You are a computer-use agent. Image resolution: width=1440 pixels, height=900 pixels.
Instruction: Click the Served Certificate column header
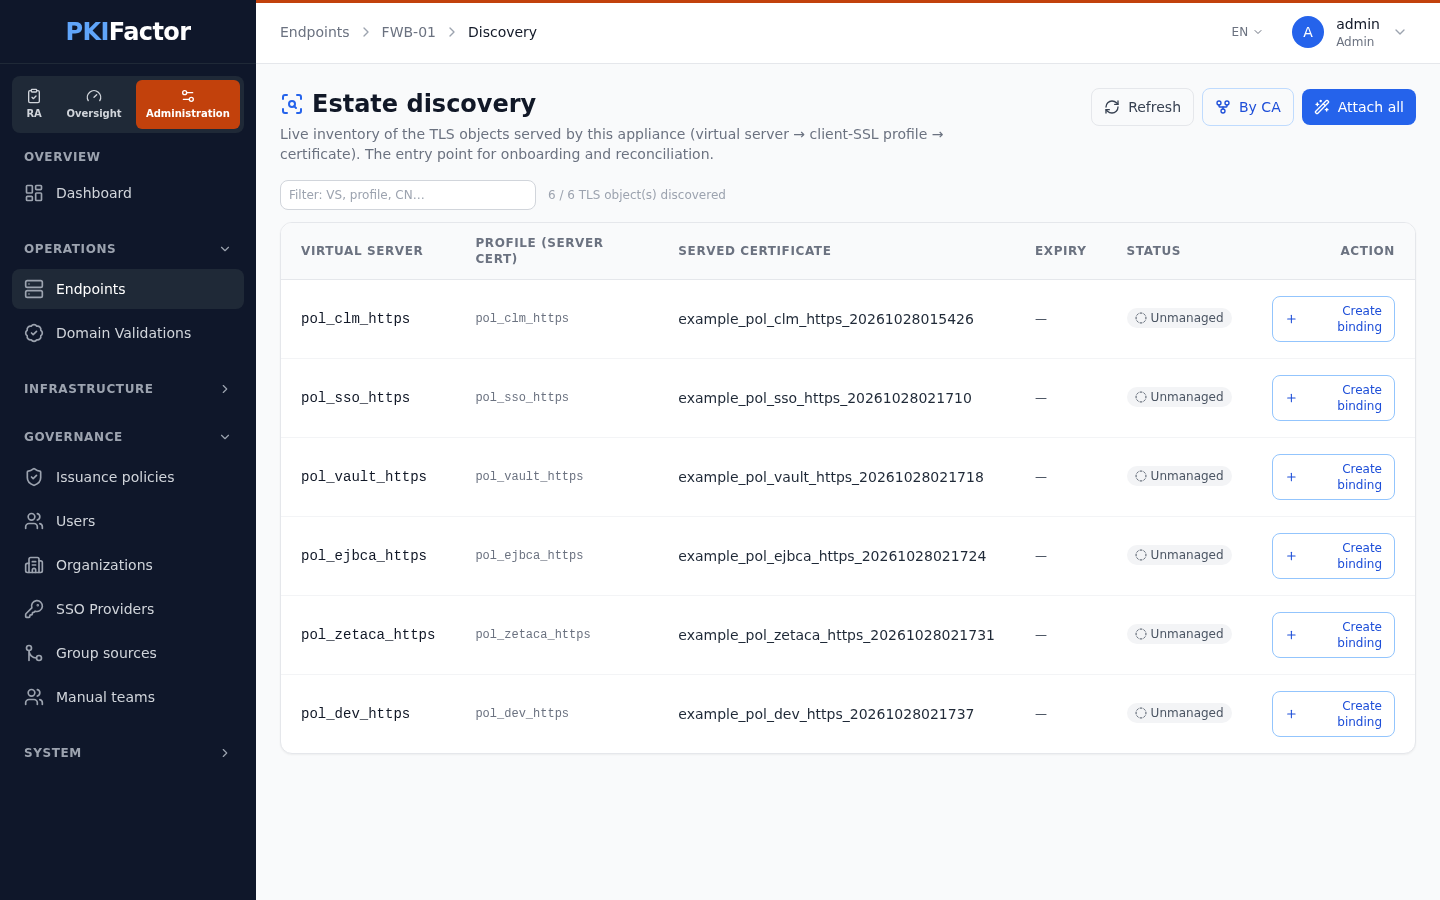click(x=755, y=251)
